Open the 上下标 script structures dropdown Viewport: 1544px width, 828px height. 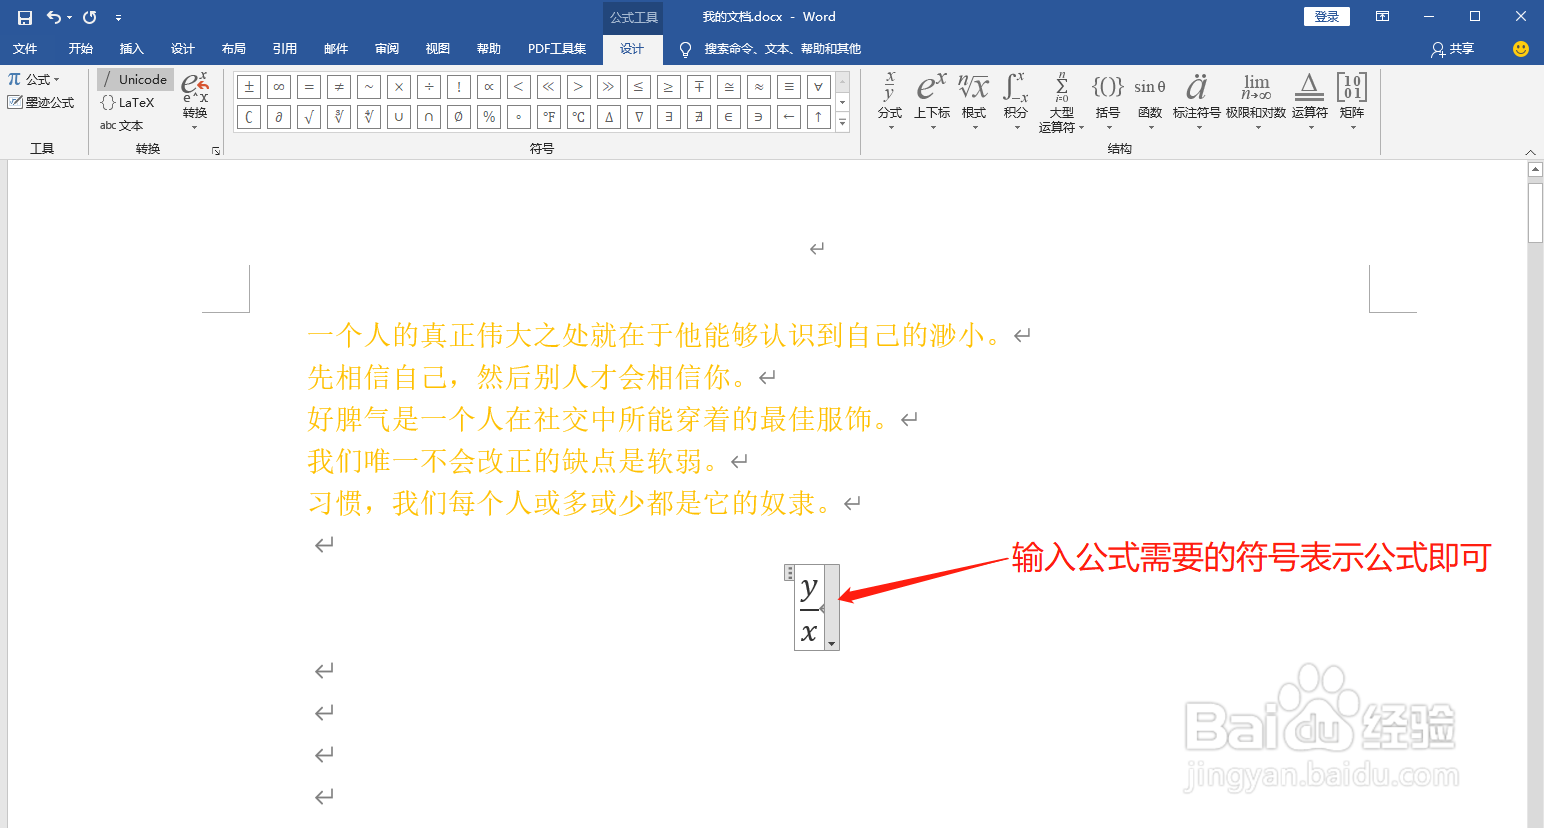[x=932, y=100]
